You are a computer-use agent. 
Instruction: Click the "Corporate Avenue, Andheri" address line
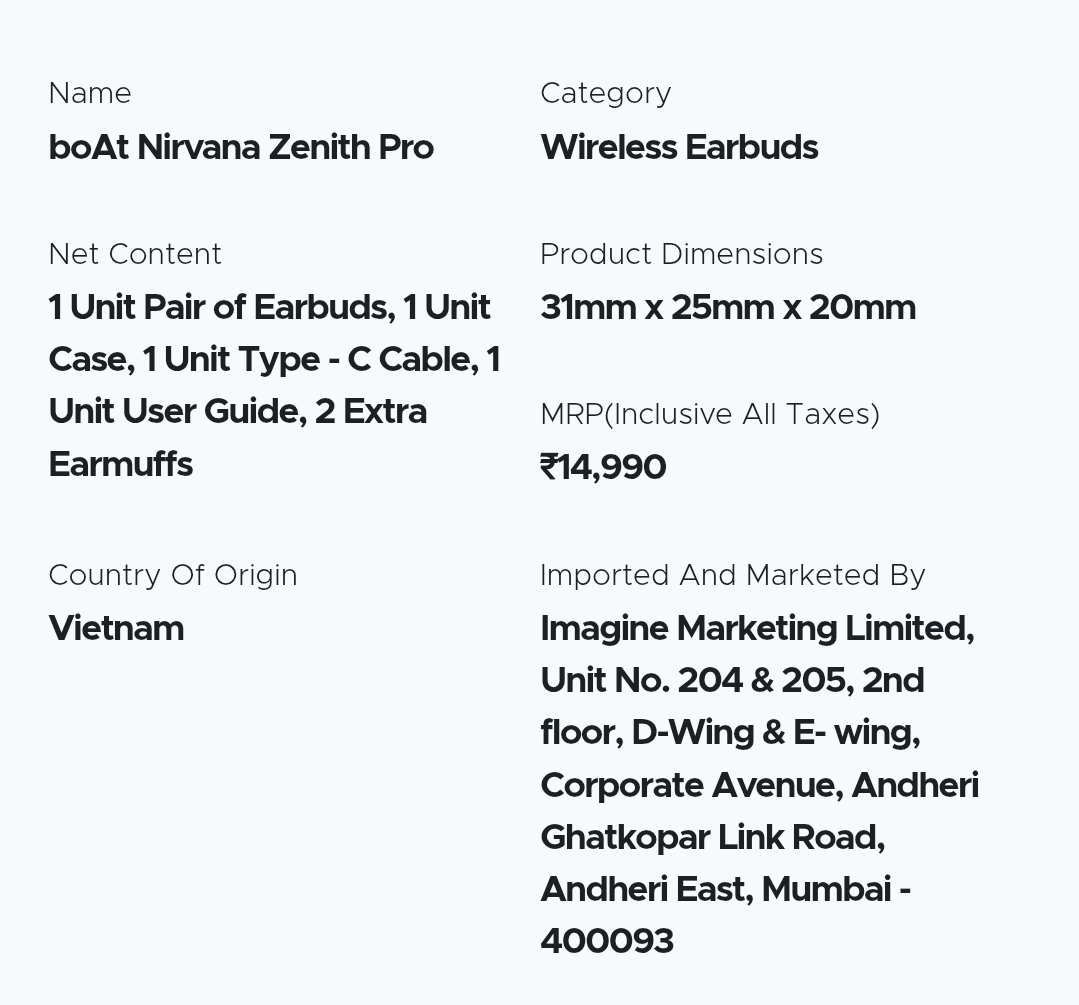point(759,786)
